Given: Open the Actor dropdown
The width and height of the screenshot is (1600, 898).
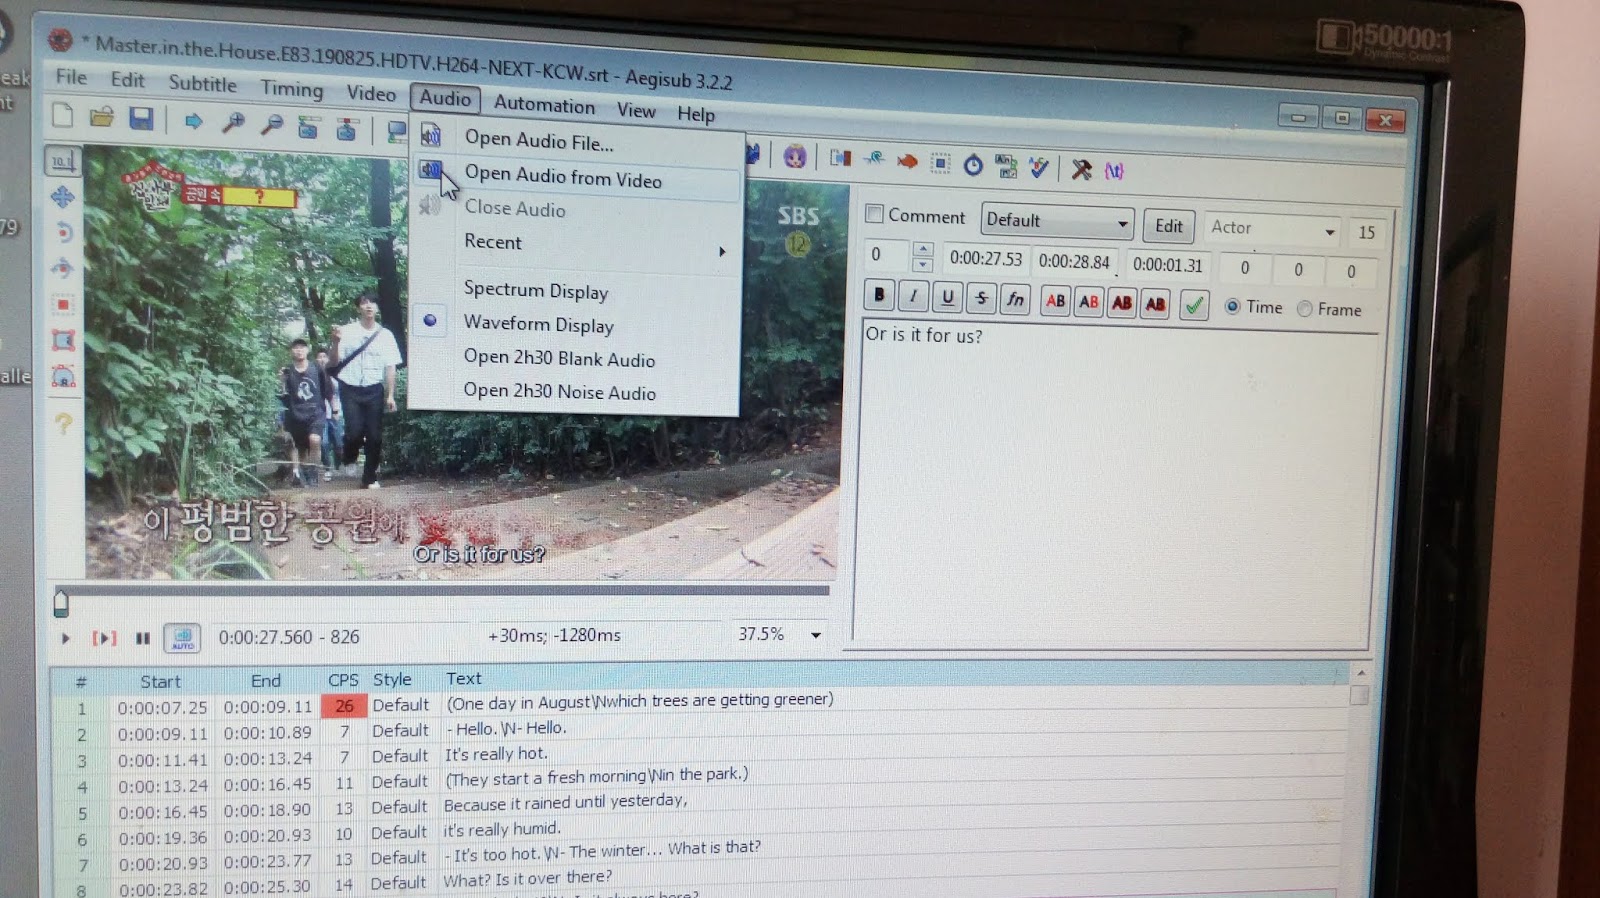Looking at the screenshot, I should (1272, 229).
